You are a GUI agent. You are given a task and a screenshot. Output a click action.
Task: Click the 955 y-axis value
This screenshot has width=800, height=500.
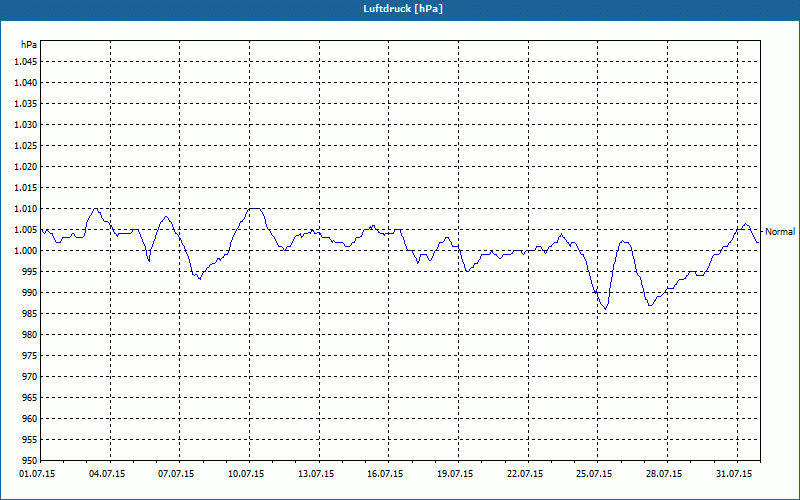[30, 440]
